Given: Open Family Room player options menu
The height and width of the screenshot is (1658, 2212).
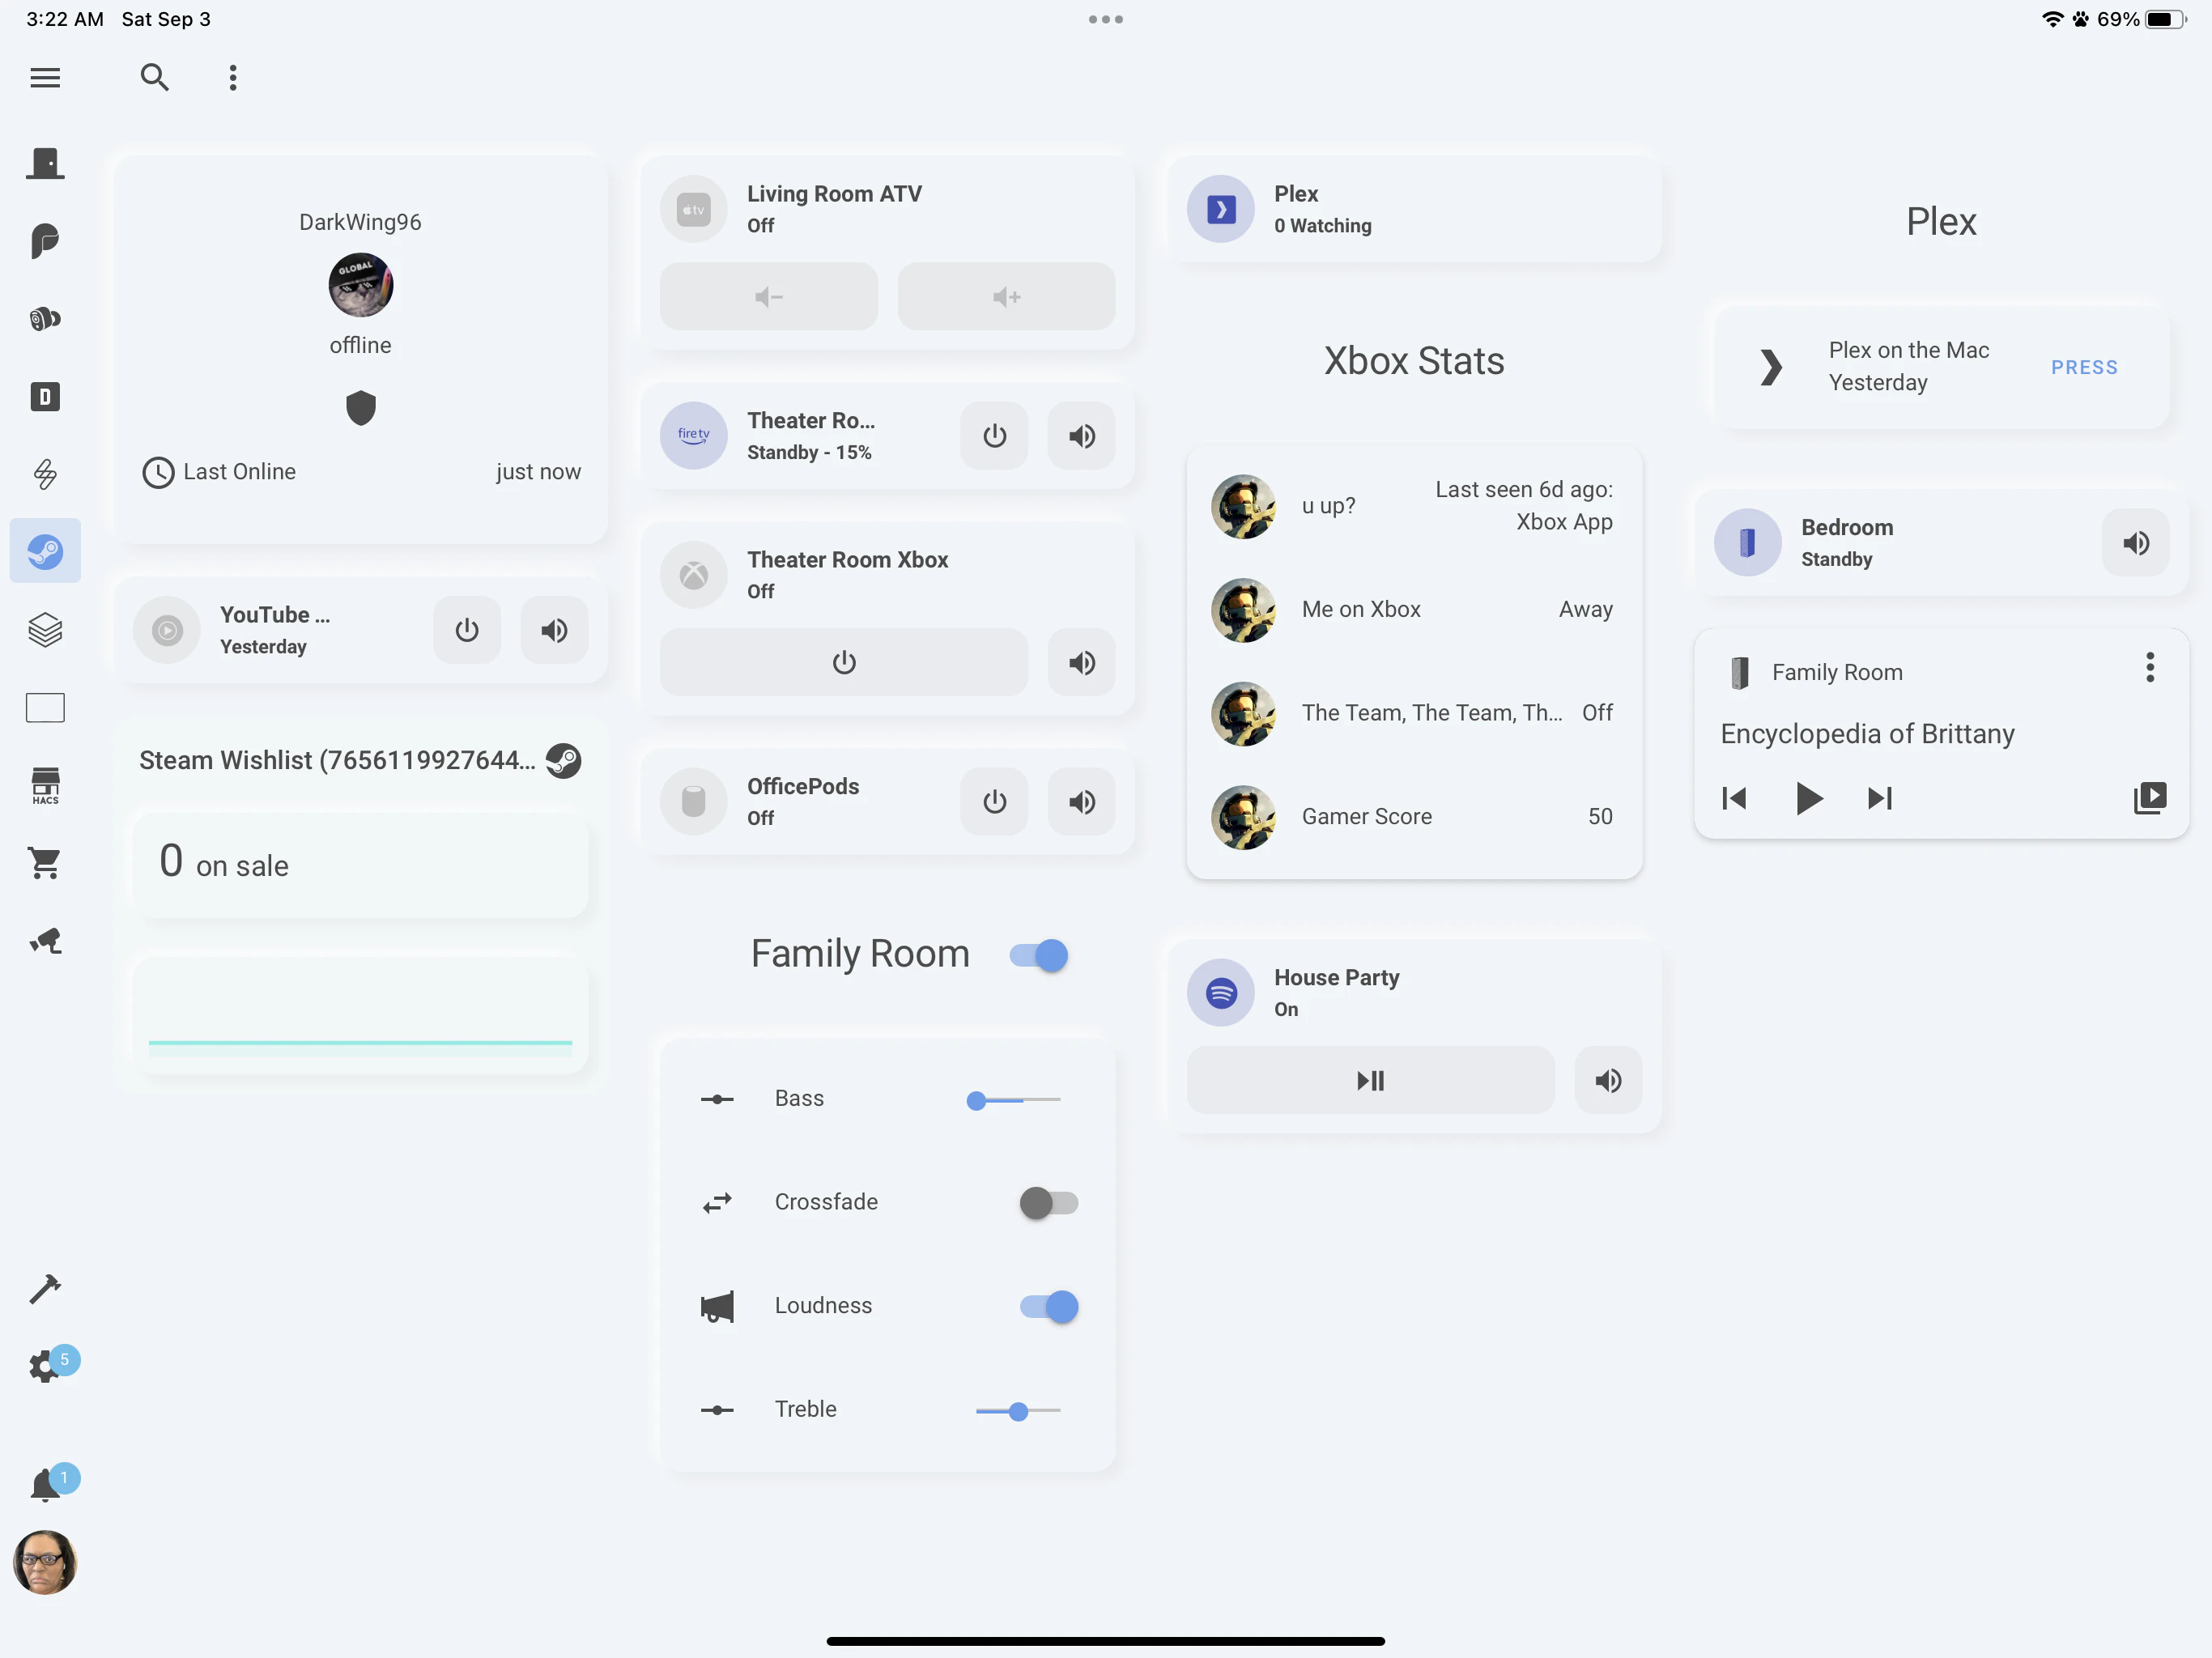Looking at the screenshot, I should tap(2150, 667).
